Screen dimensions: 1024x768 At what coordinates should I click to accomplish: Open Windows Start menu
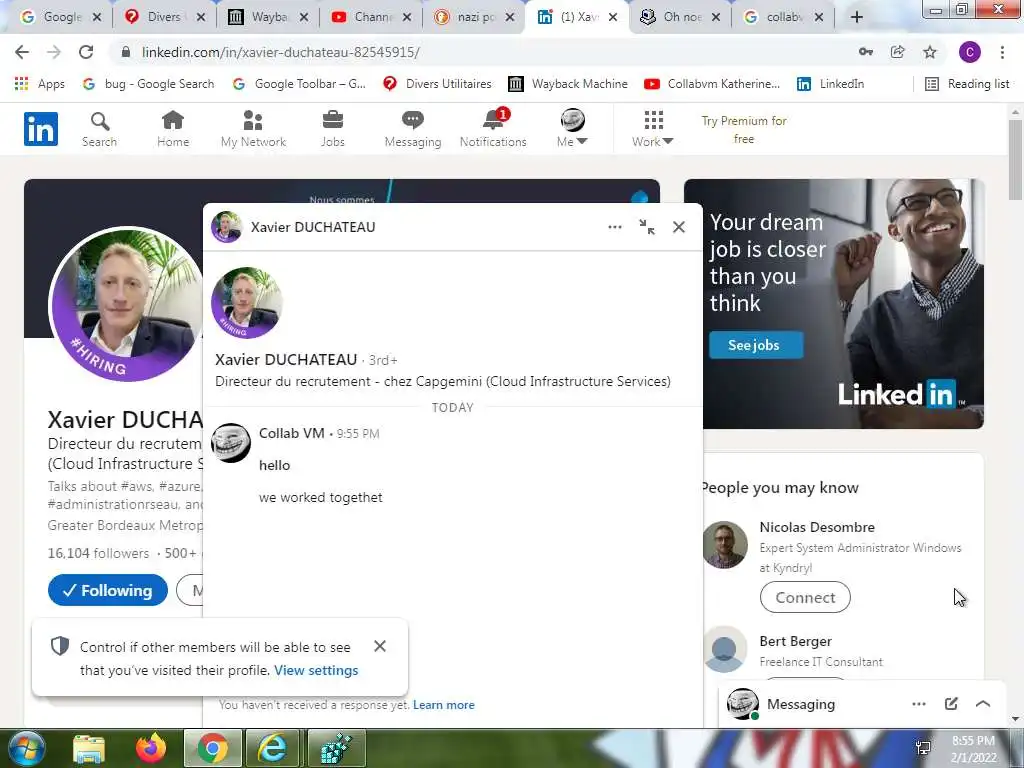tap(27, 748)
